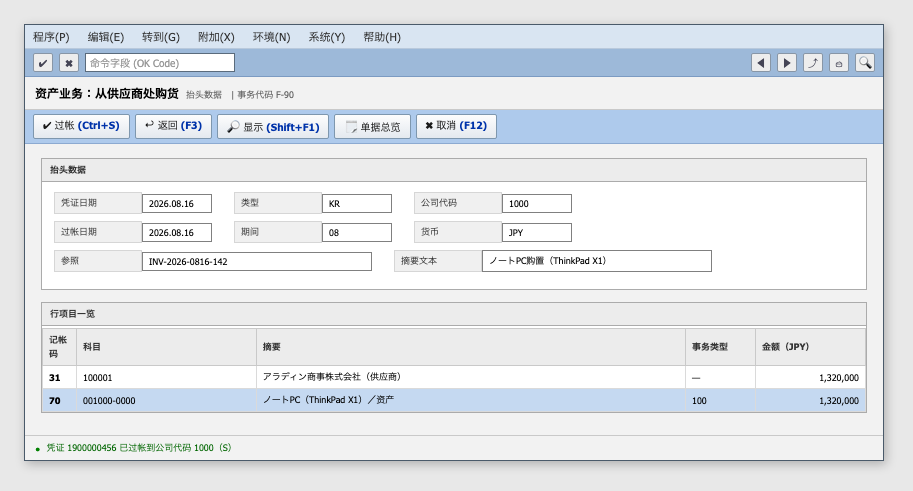The width and height of the screenshot is (913, 491).
Task: Select posting key 31 row cell
Action: (59, 377)
